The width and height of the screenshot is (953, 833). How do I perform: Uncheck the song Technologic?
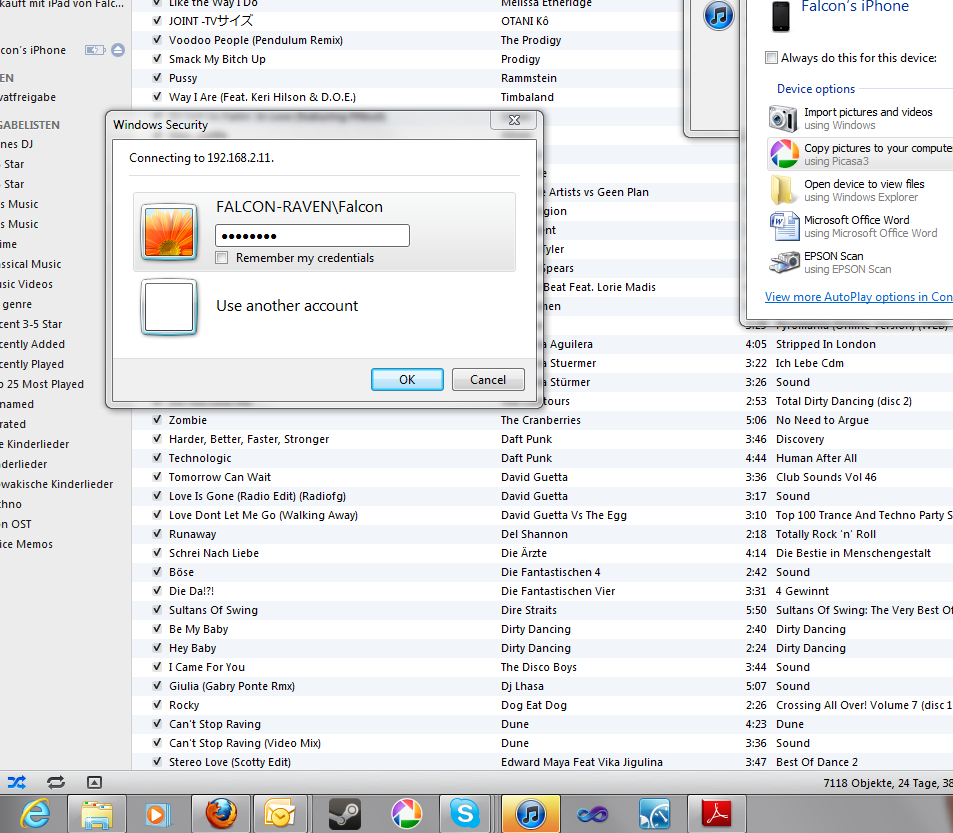(157, 458)
